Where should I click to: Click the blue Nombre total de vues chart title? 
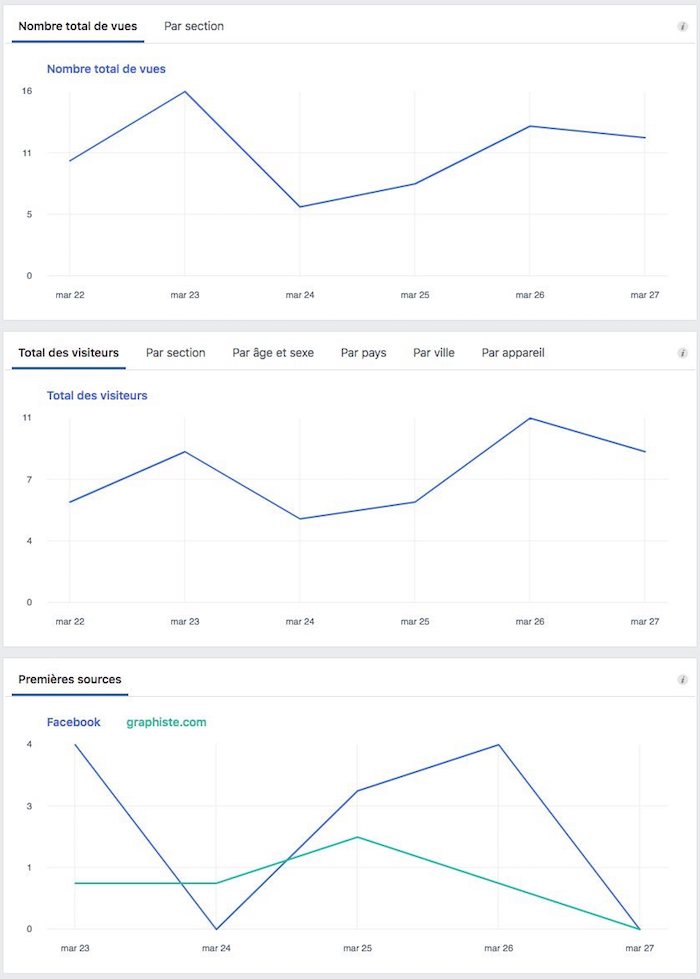pos(106,69)
